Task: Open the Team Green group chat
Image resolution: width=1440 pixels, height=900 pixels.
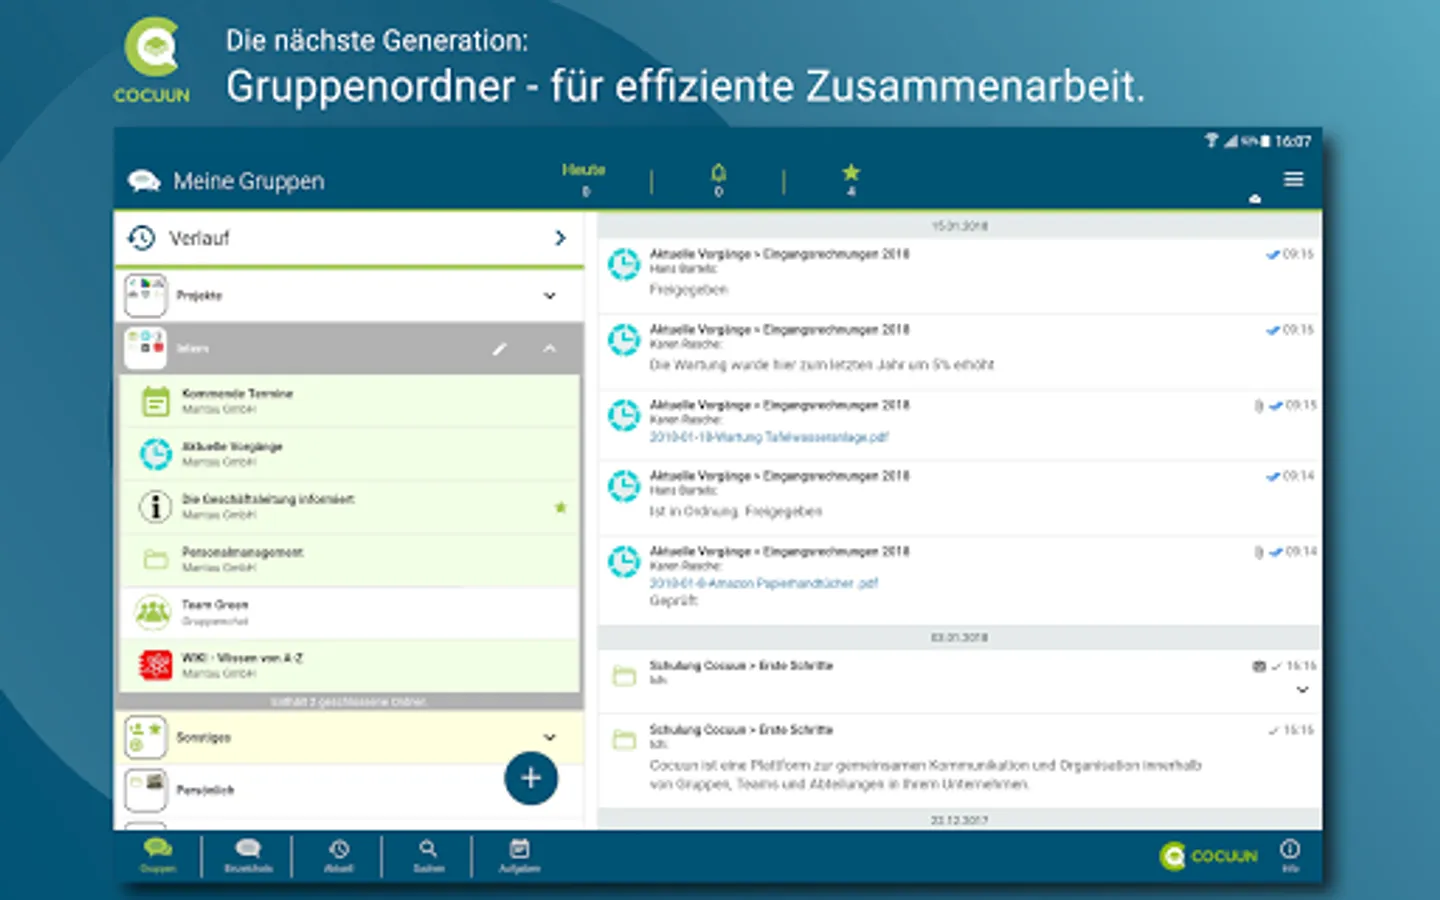Action: tap(350, 613)
